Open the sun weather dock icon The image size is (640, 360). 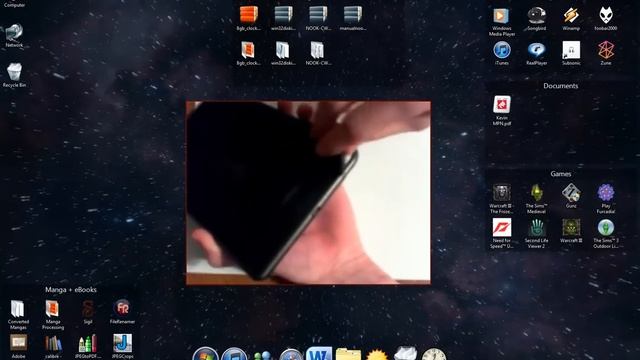pos(377,354)
